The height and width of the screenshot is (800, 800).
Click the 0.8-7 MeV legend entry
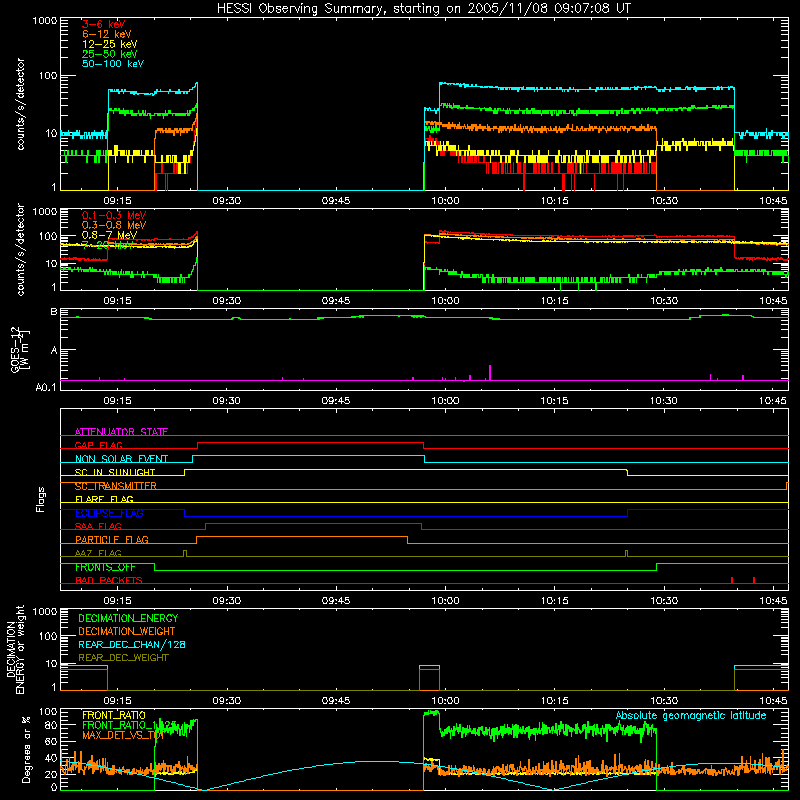(x=109, y=235)
